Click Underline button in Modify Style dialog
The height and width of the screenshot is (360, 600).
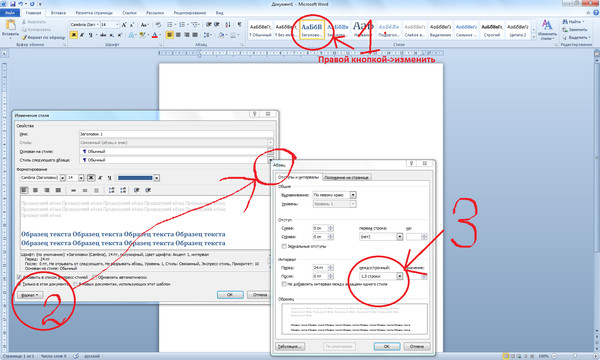(x=109, y=178)
